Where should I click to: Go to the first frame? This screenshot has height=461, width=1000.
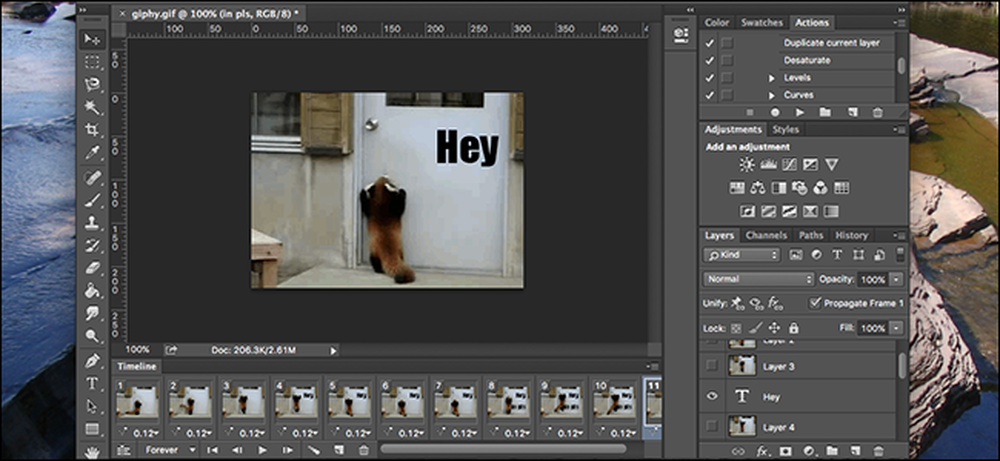pos(212,450)
